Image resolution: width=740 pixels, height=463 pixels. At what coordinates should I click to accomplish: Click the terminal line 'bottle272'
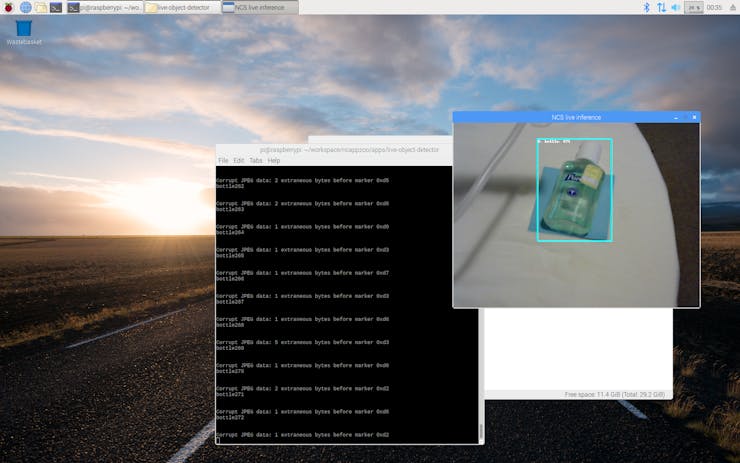[230, 417]
